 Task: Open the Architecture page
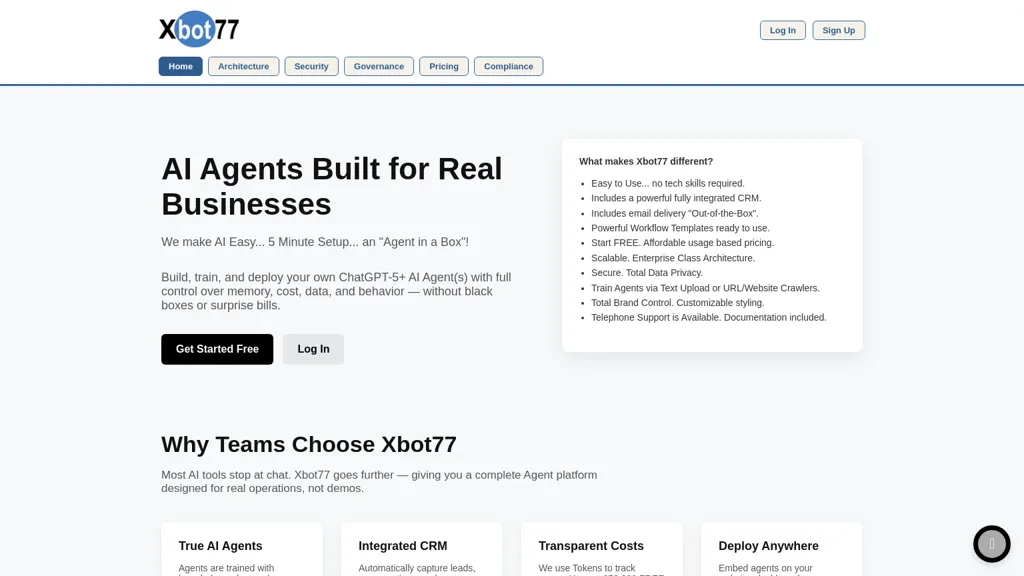click(244, 66)
